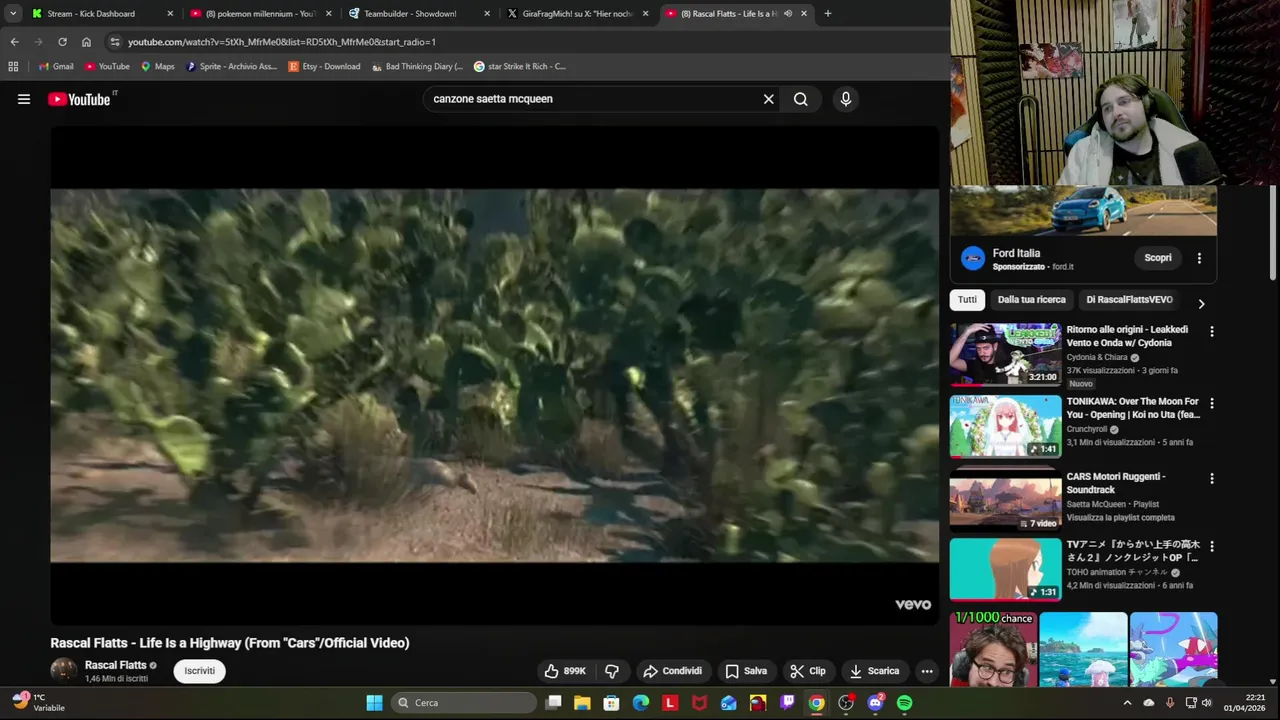Close the Kick Dashboard tab
1280x720 pixels.
[170, 14]
